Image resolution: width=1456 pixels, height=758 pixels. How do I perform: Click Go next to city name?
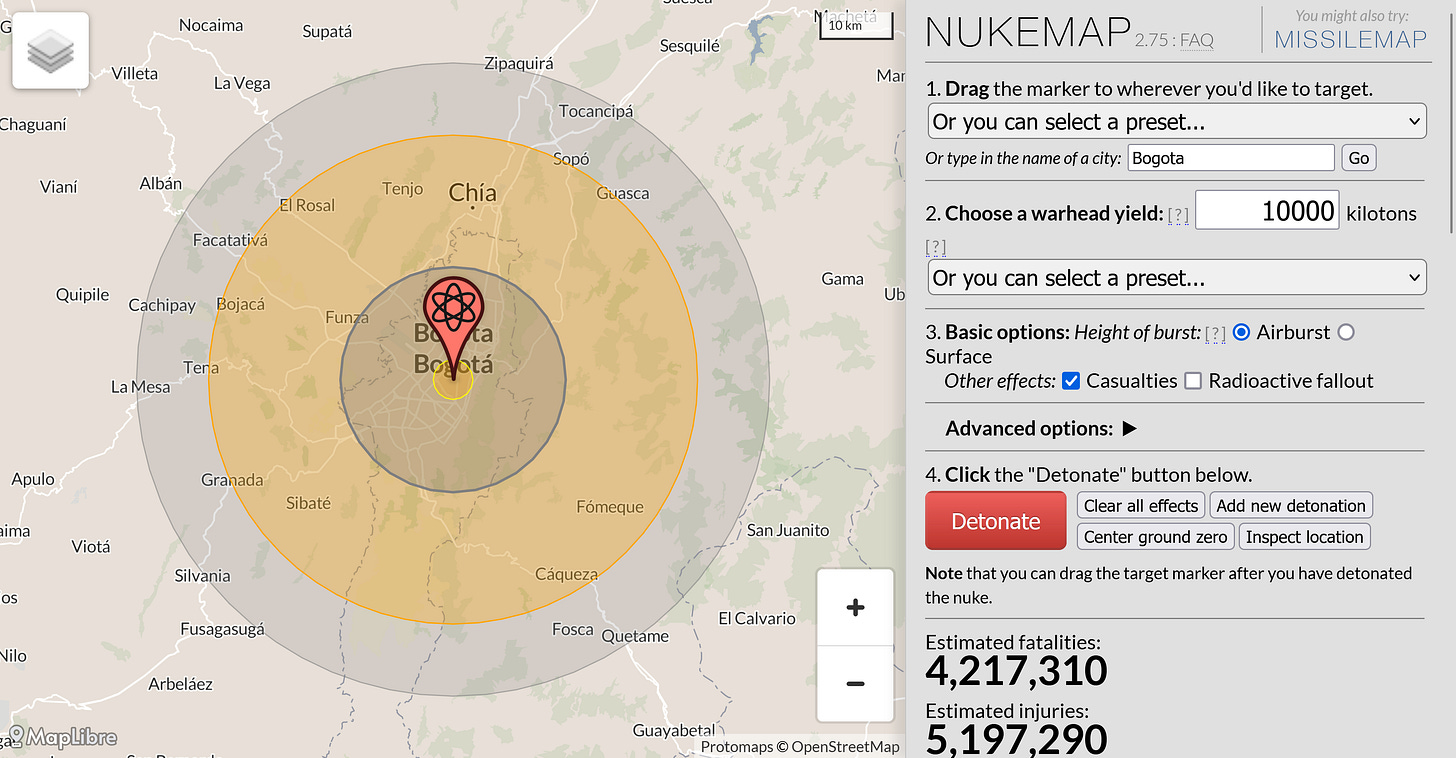click(1359, 158)
